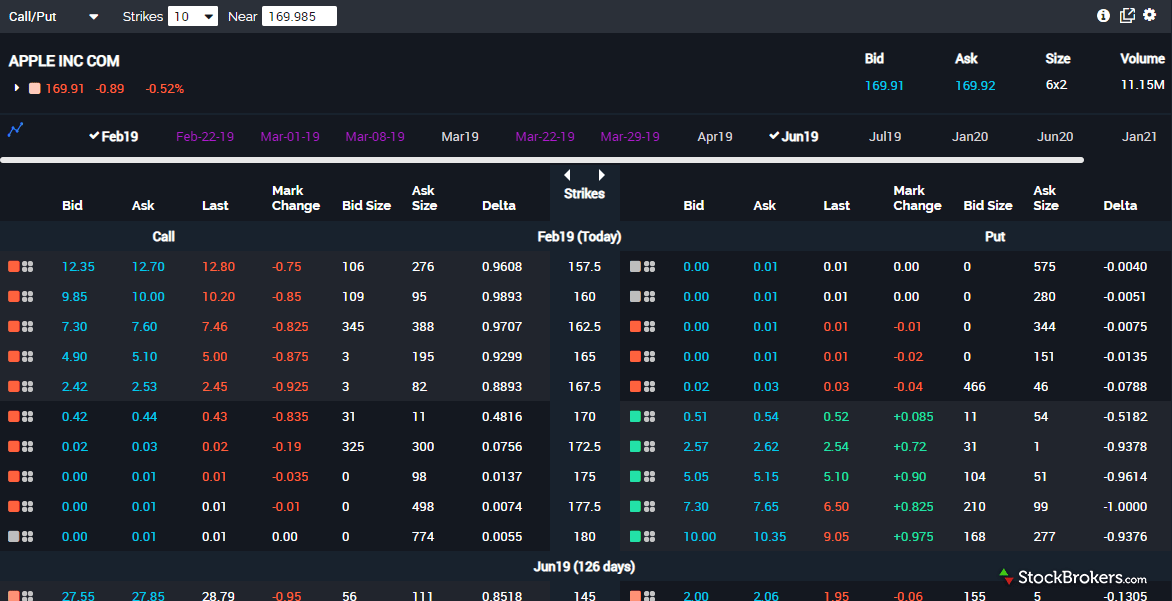Select the Jan21 expiration

coord(1139,137)
